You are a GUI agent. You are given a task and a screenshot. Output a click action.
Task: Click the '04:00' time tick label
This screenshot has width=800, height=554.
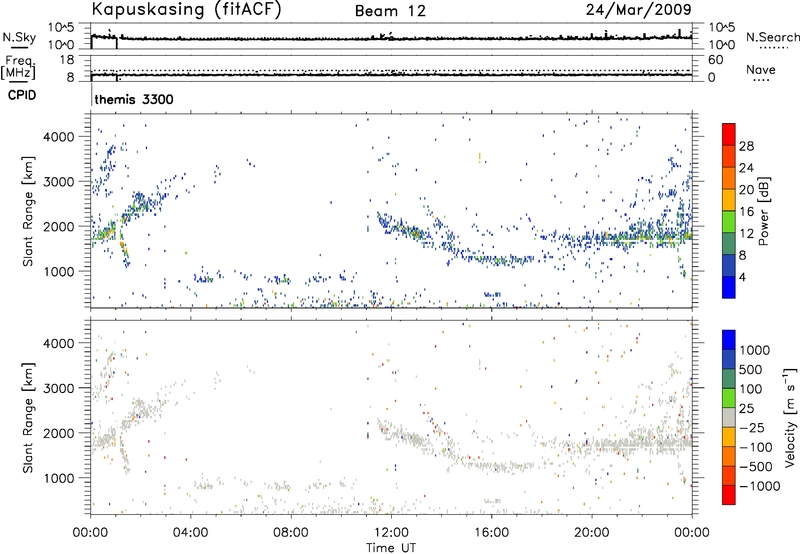coord(190,533)
